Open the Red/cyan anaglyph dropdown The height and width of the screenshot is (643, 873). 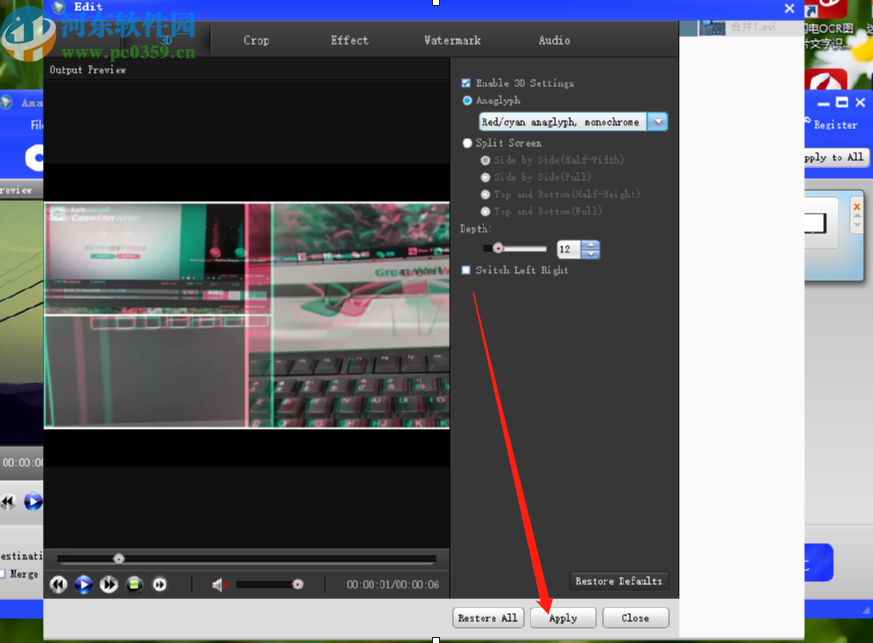[x=657, y=122]
